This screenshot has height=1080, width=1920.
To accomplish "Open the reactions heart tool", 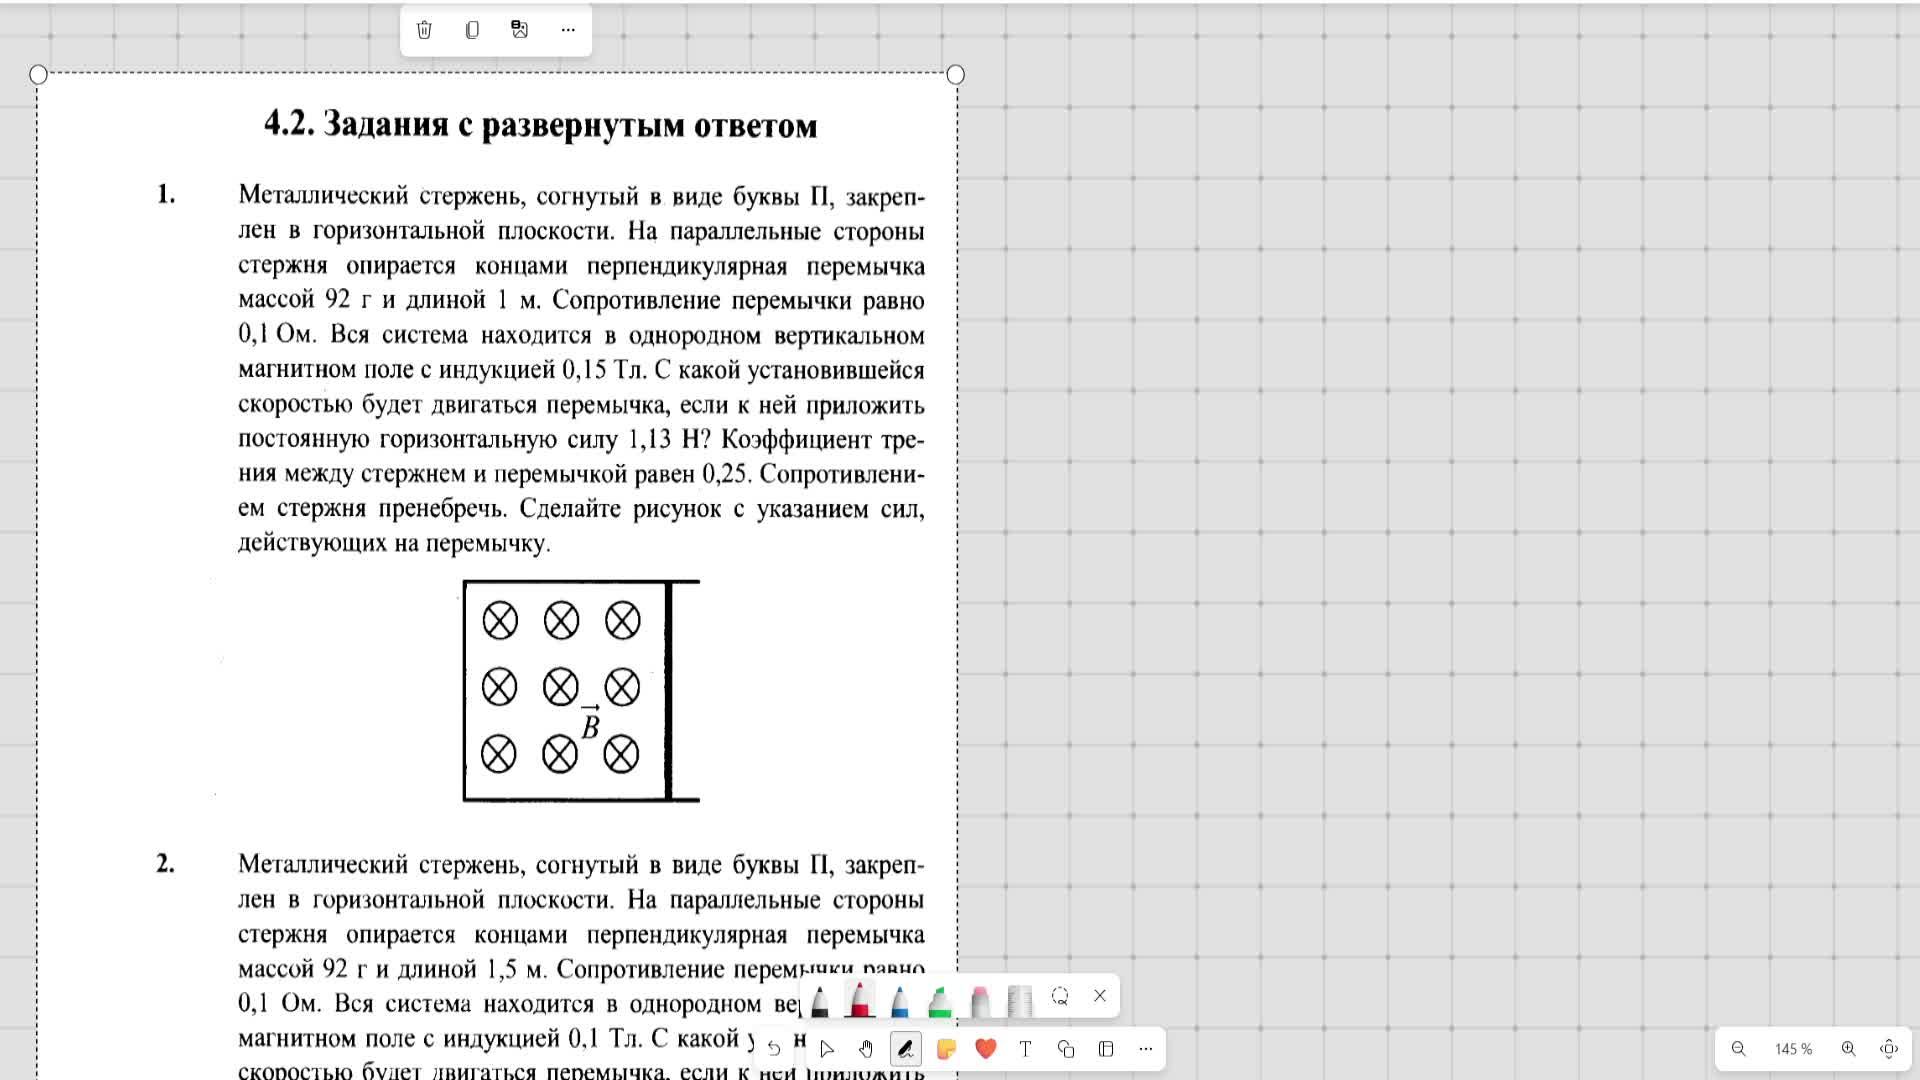I will [x=986, y=1049].
